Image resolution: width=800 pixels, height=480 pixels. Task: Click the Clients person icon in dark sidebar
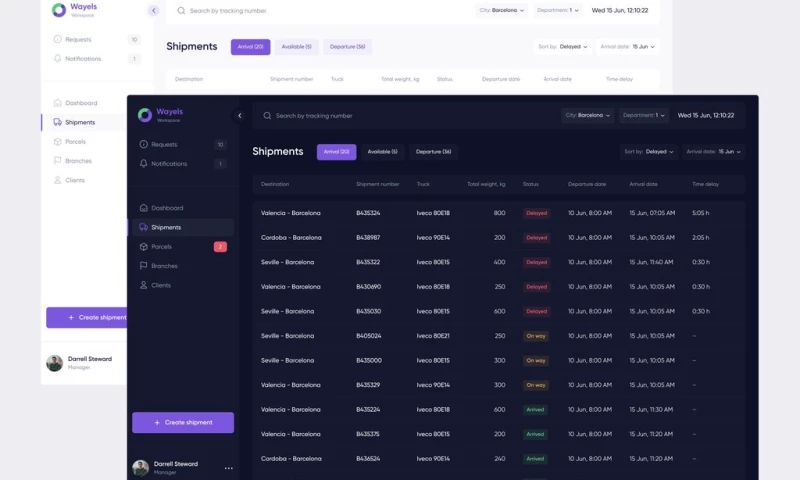point(144,285)
